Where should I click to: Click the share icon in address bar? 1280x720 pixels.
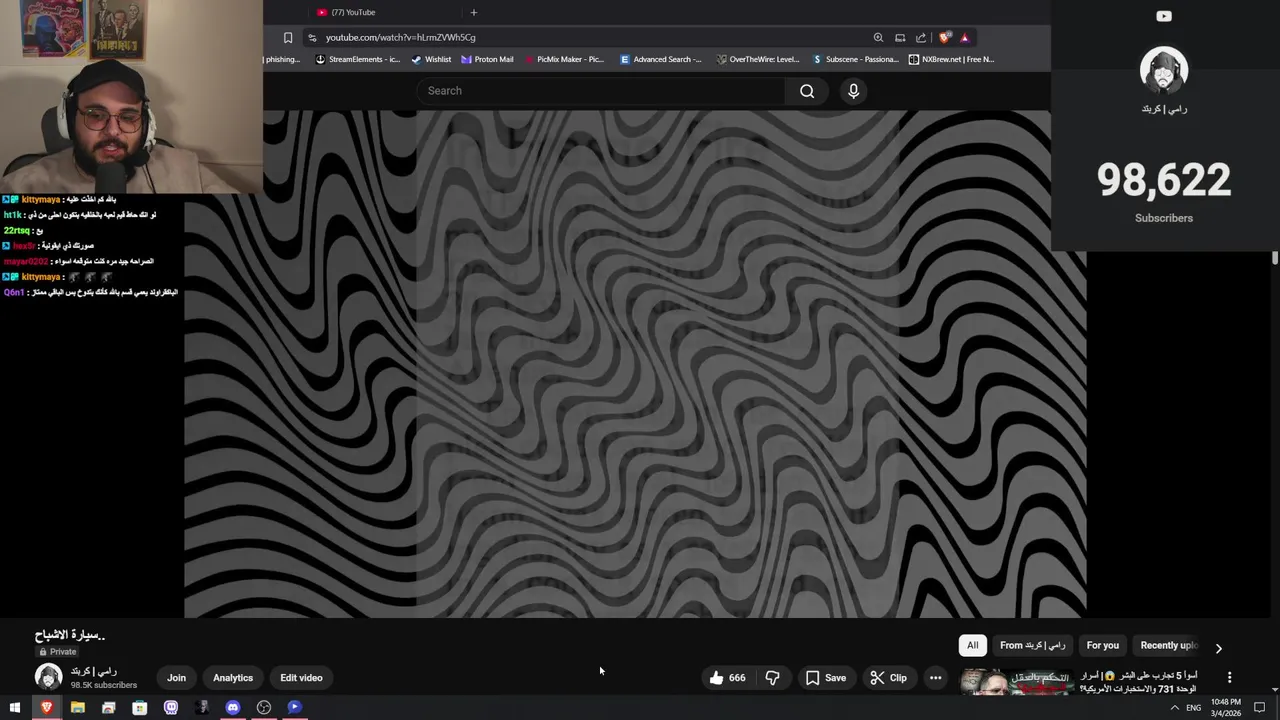click(921, 38)
